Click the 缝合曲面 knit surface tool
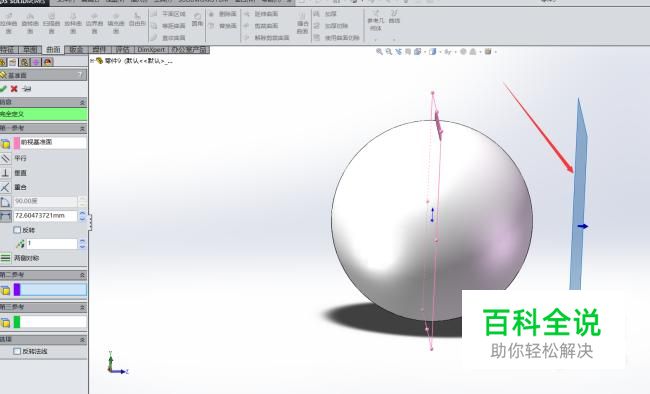 [303, 23]
